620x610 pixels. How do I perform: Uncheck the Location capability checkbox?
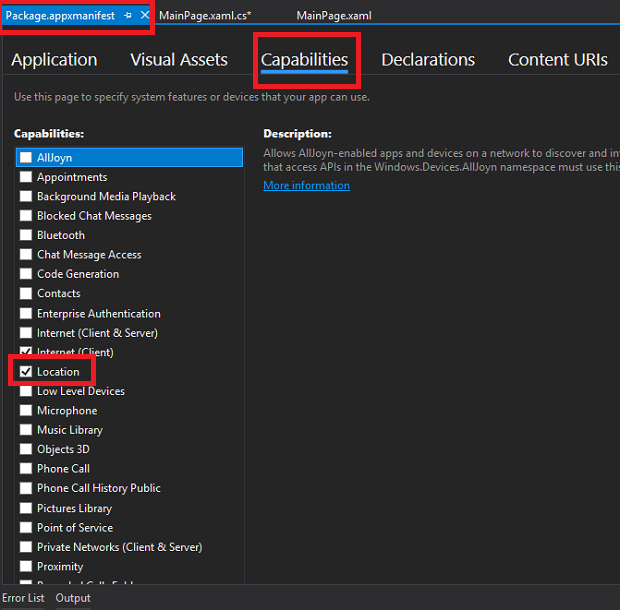tap(26, 372)
